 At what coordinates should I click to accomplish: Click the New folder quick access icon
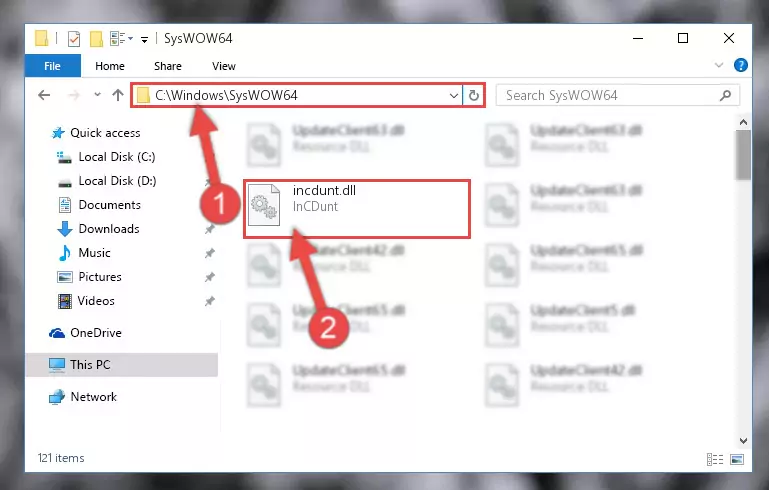click(96, 38)
